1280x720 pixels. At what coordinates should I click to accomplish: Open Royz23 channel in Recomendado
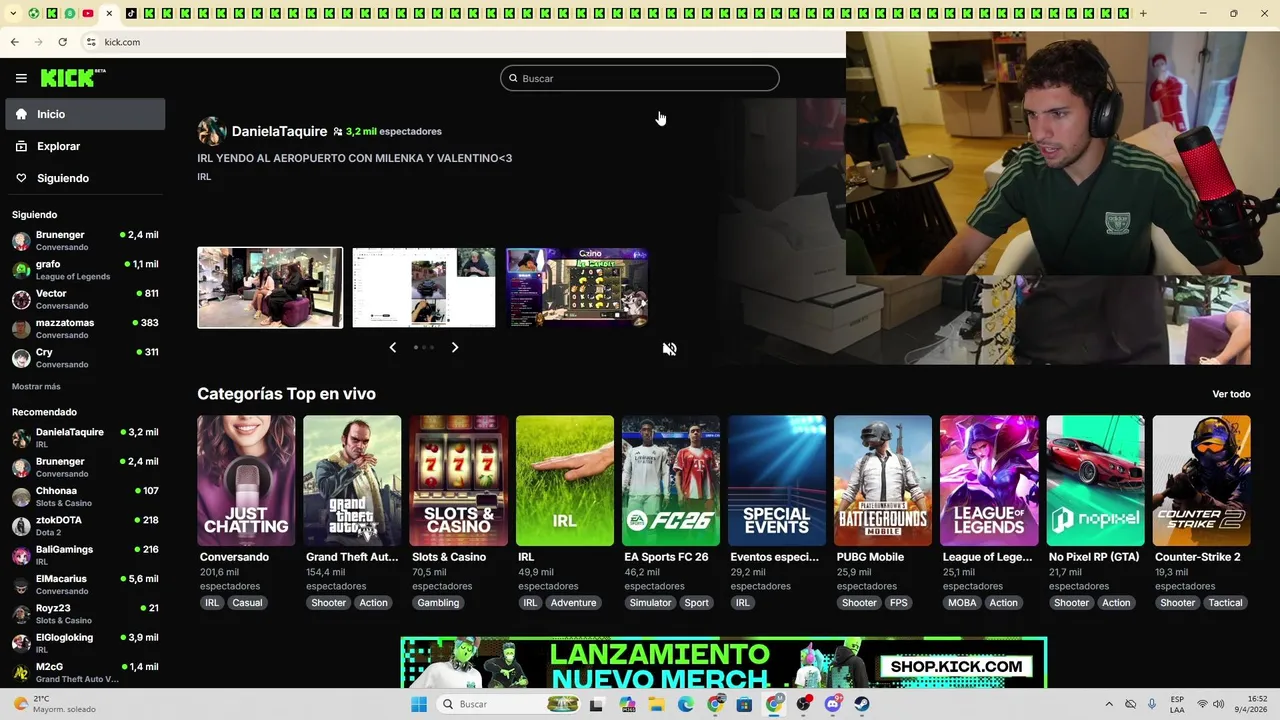click(85, 613)
